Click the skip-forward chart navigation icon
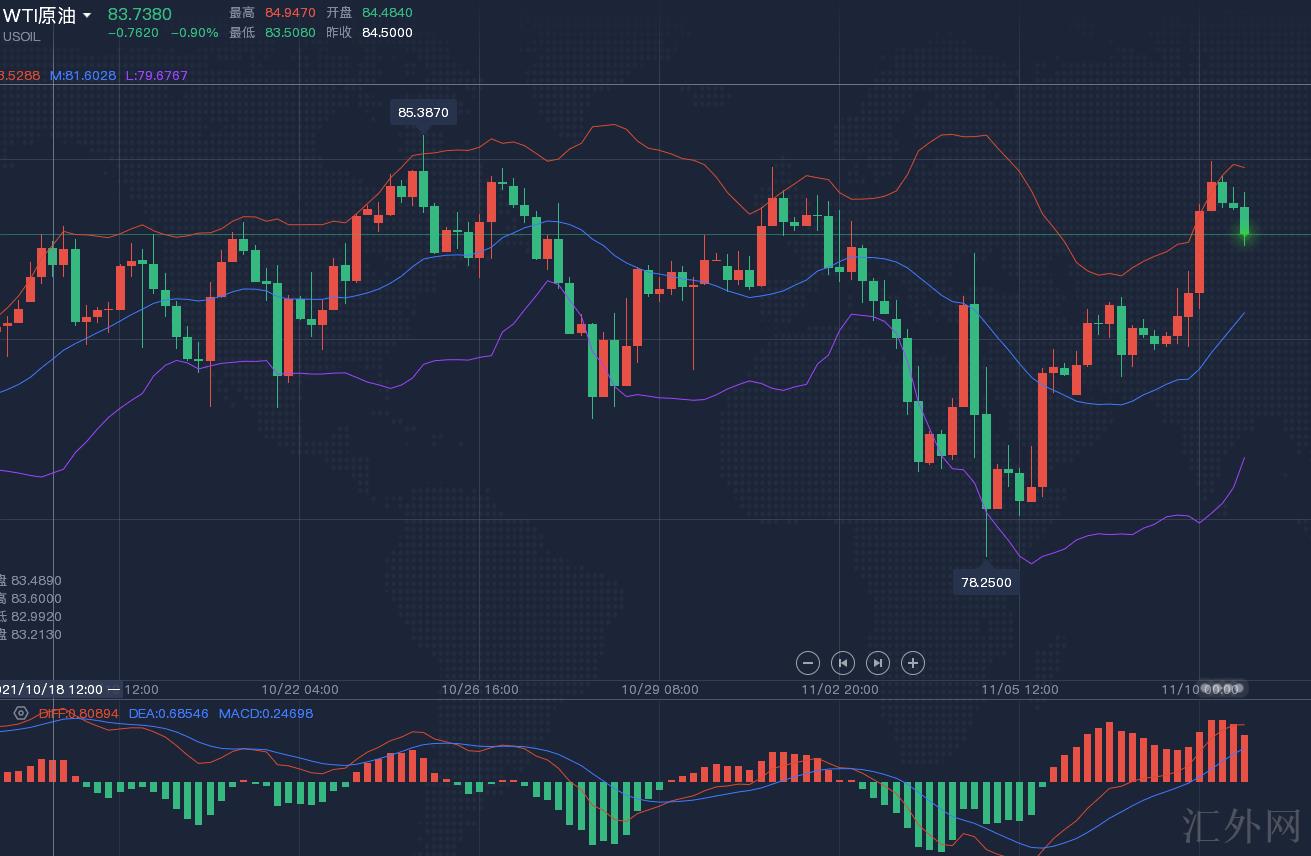The image size is (1311, 856). pos(877,662)
